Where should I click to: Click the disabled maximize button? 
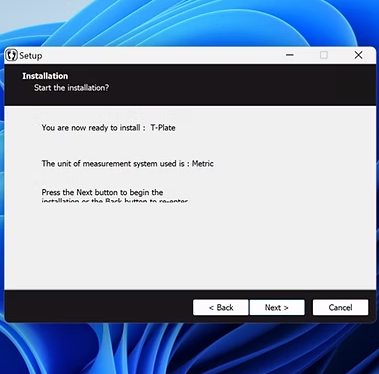point(324,55)
